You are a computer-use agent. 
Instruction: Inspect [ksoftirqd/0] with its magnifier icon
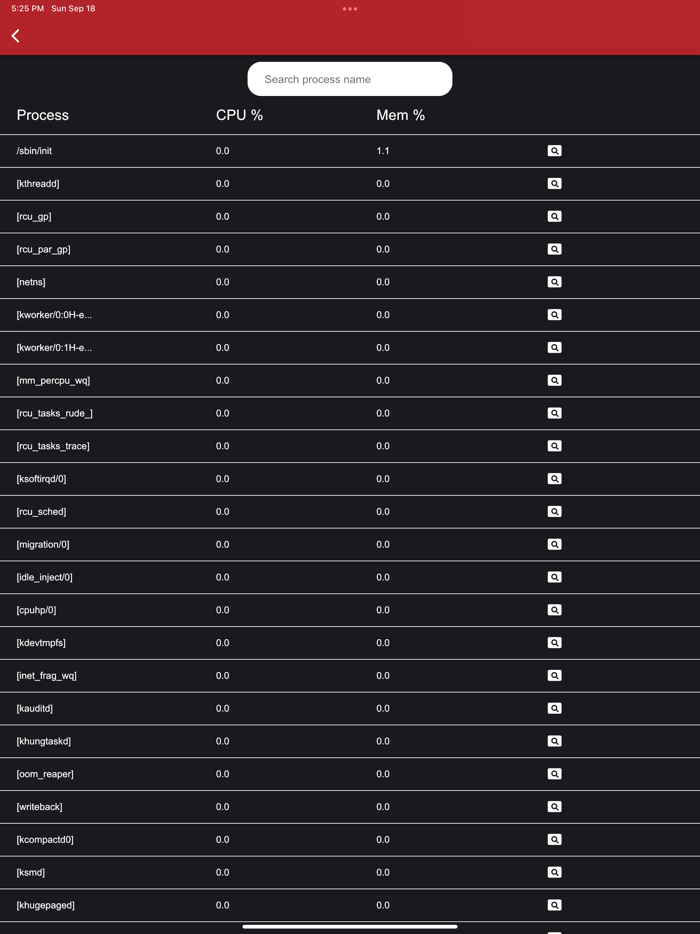554,479
